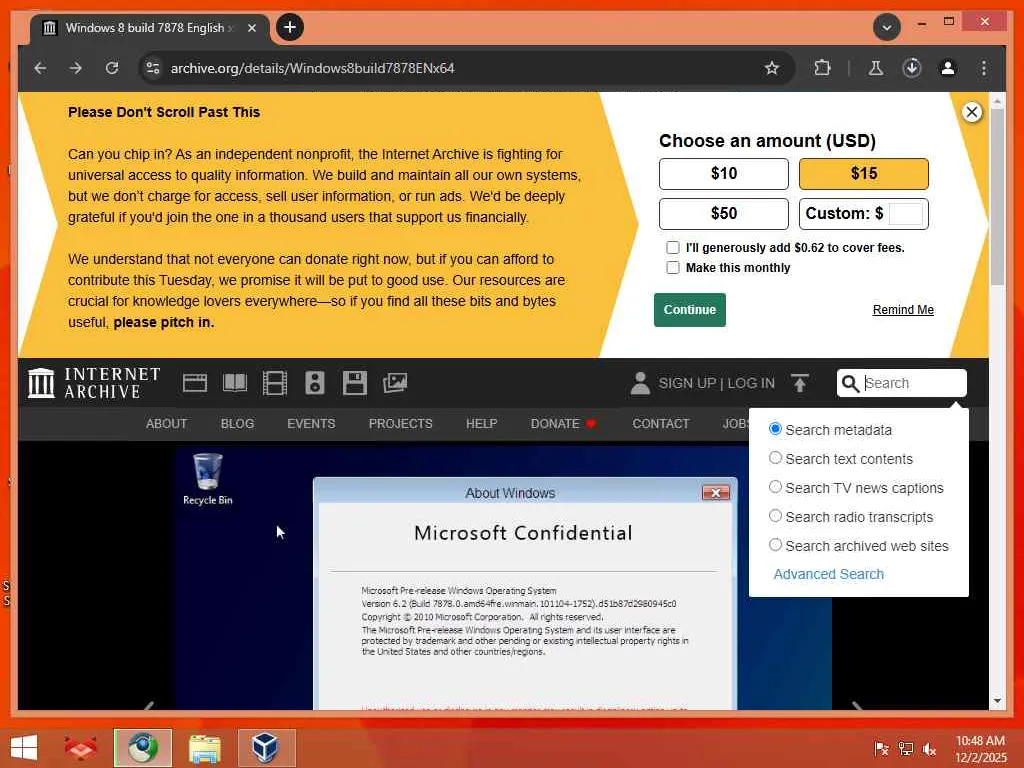Image resolution: width=1024 pixels, height=768 pixels.
Task: Click the green Continue button
Action: point(690,310)
